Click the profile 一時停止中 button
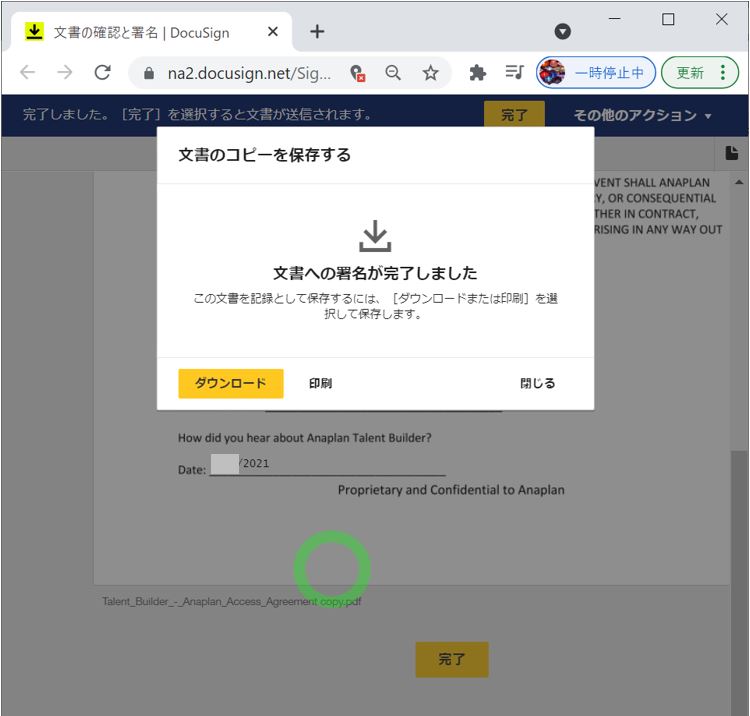The image size is (750, 716). [596, 73]
